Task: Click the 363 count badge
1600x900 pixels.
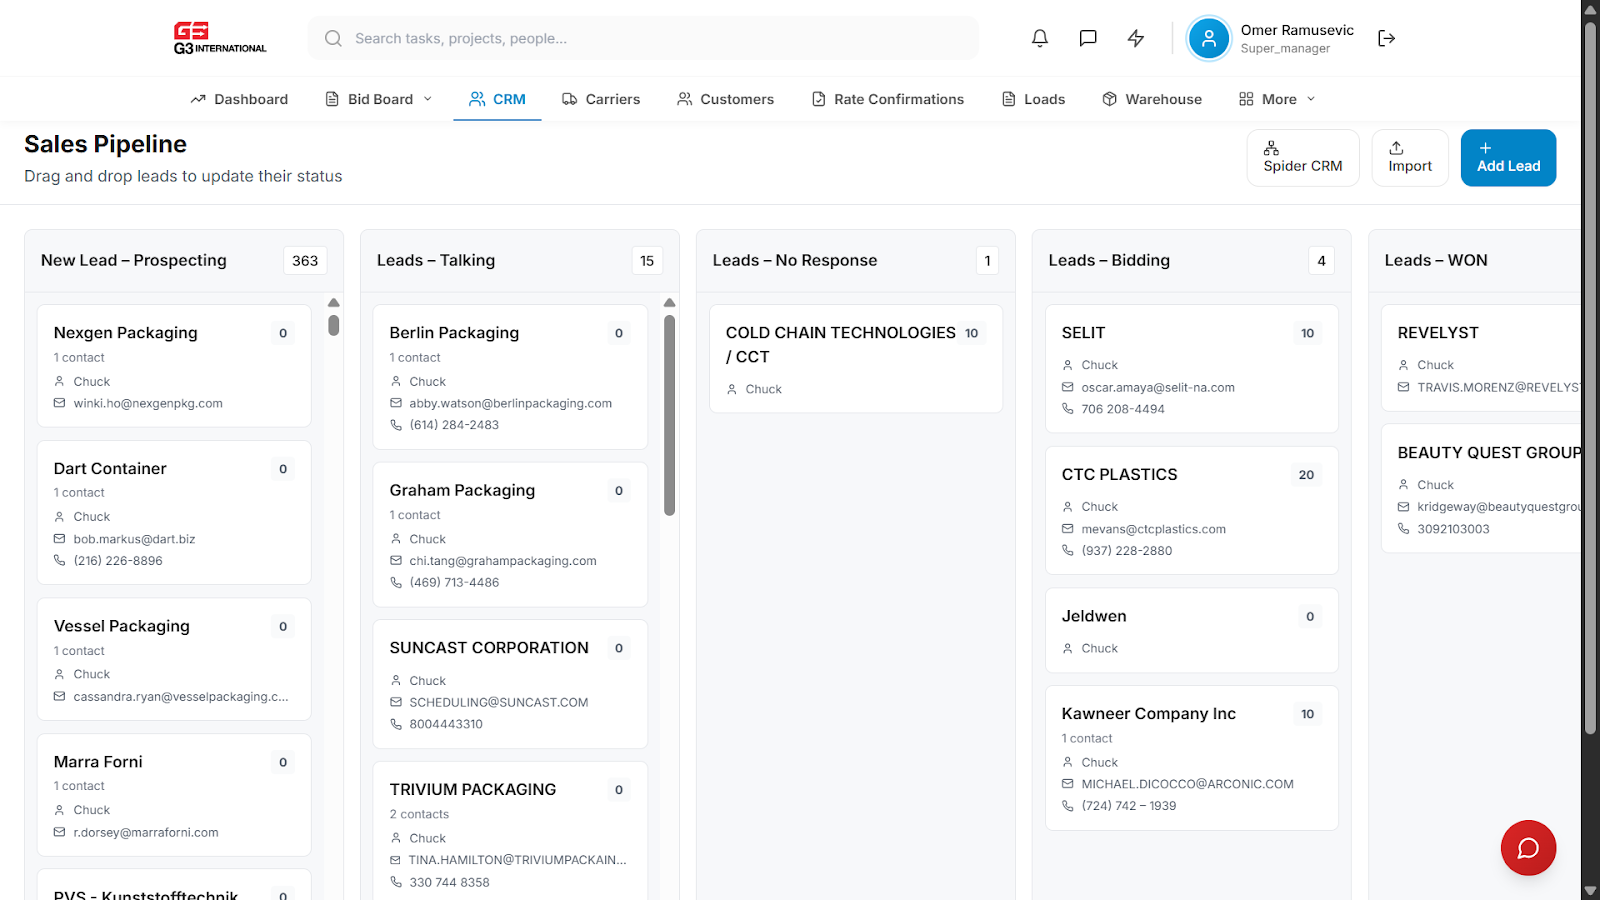Action: pyautogui.click(x=305, y=261)
